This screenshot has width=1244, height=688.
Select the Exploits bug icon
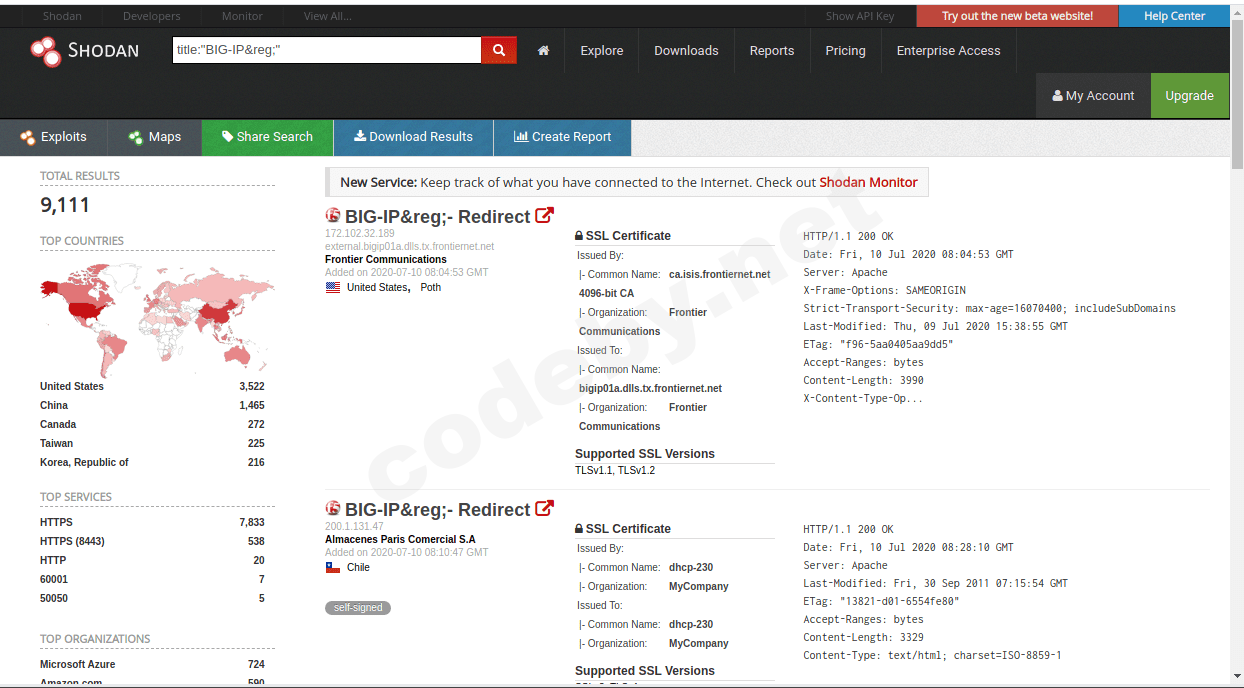tap(26, 137)
